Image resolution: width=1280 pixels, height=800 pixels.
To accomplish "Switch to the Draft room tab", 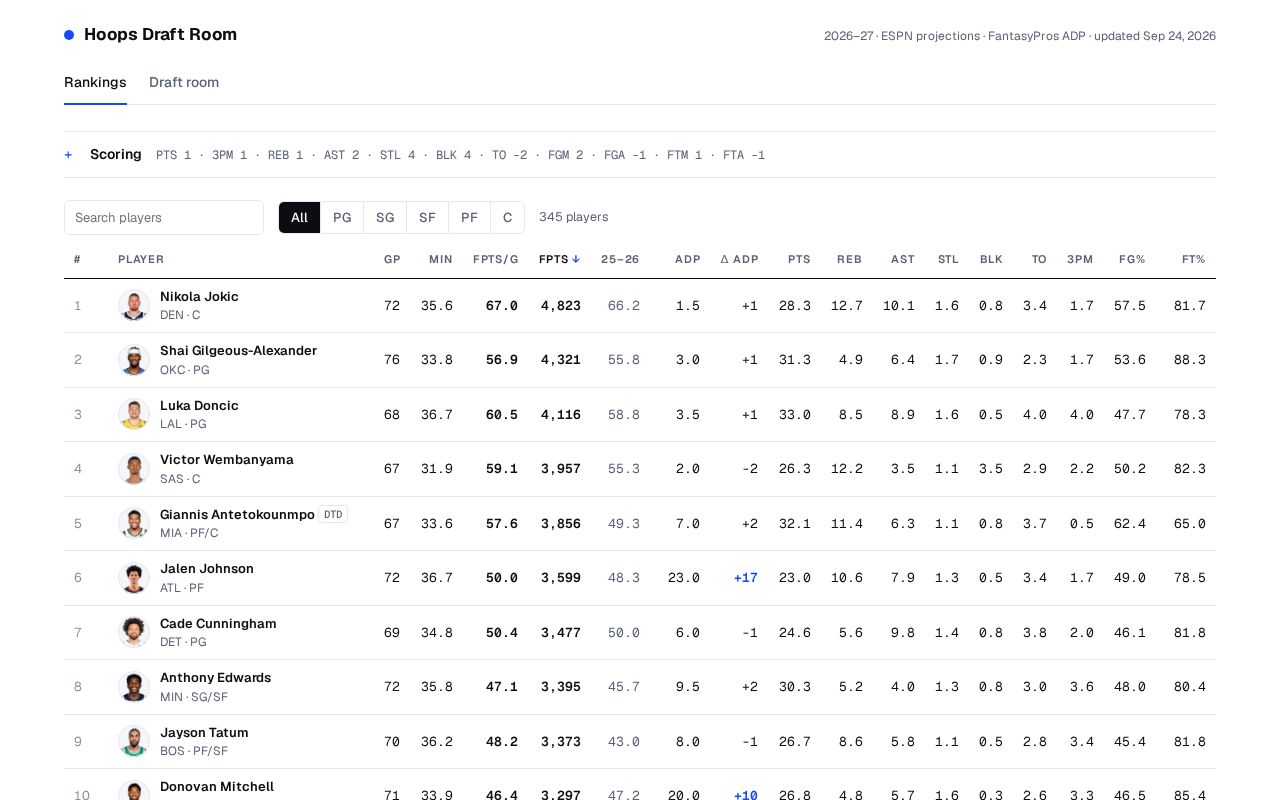I will (184, 82).
